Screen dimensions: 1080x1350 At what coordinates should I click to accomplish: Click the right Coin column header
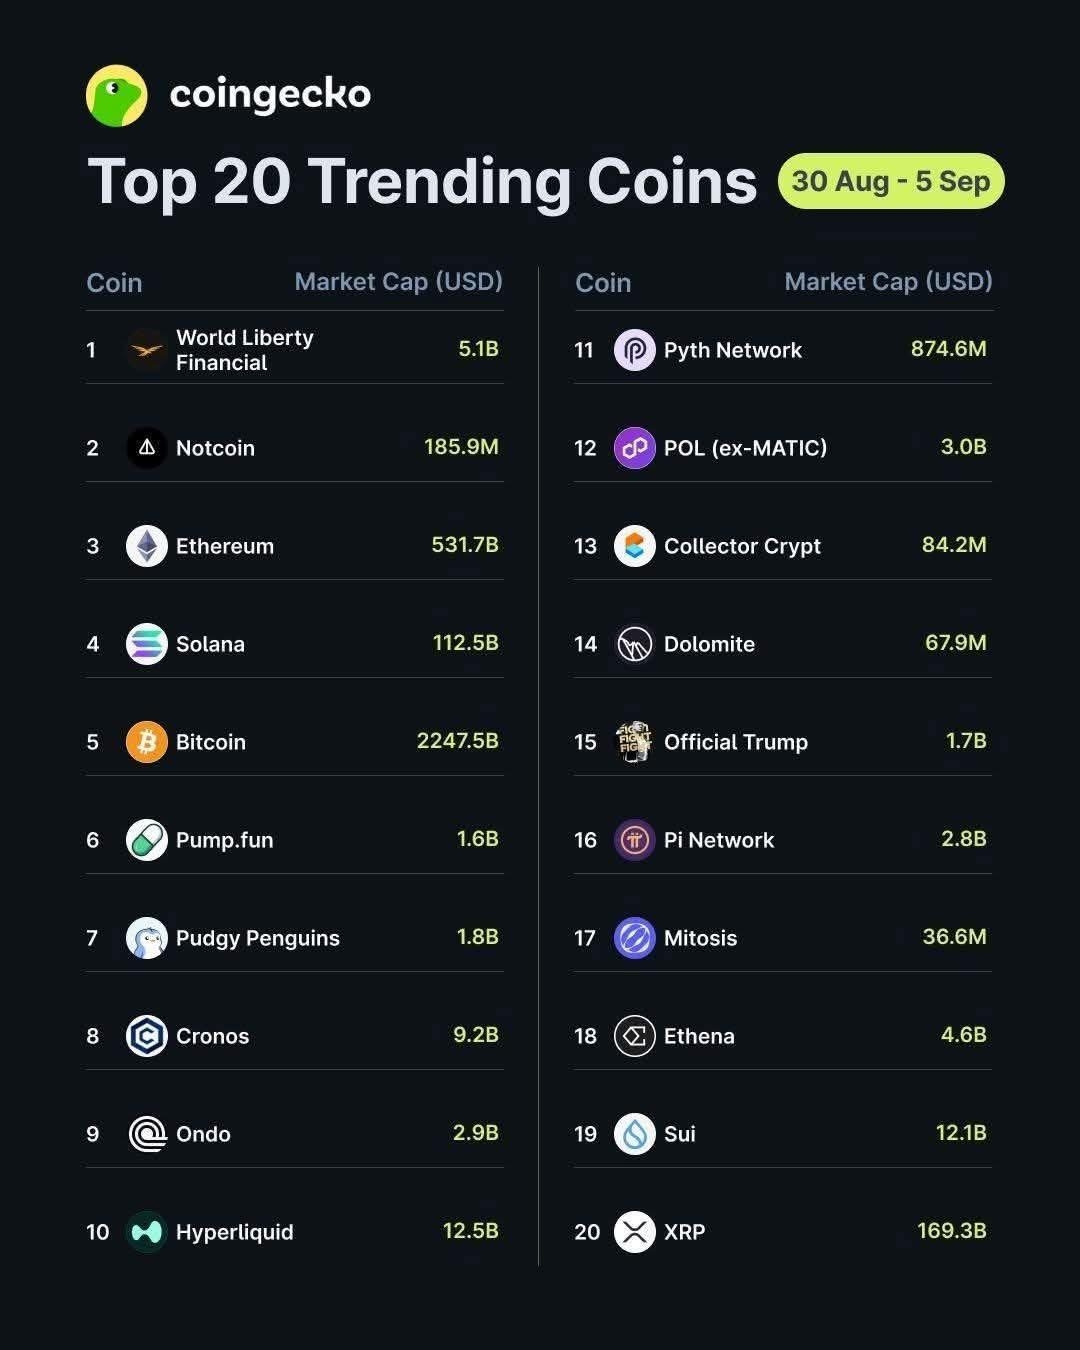coord(603,283)
